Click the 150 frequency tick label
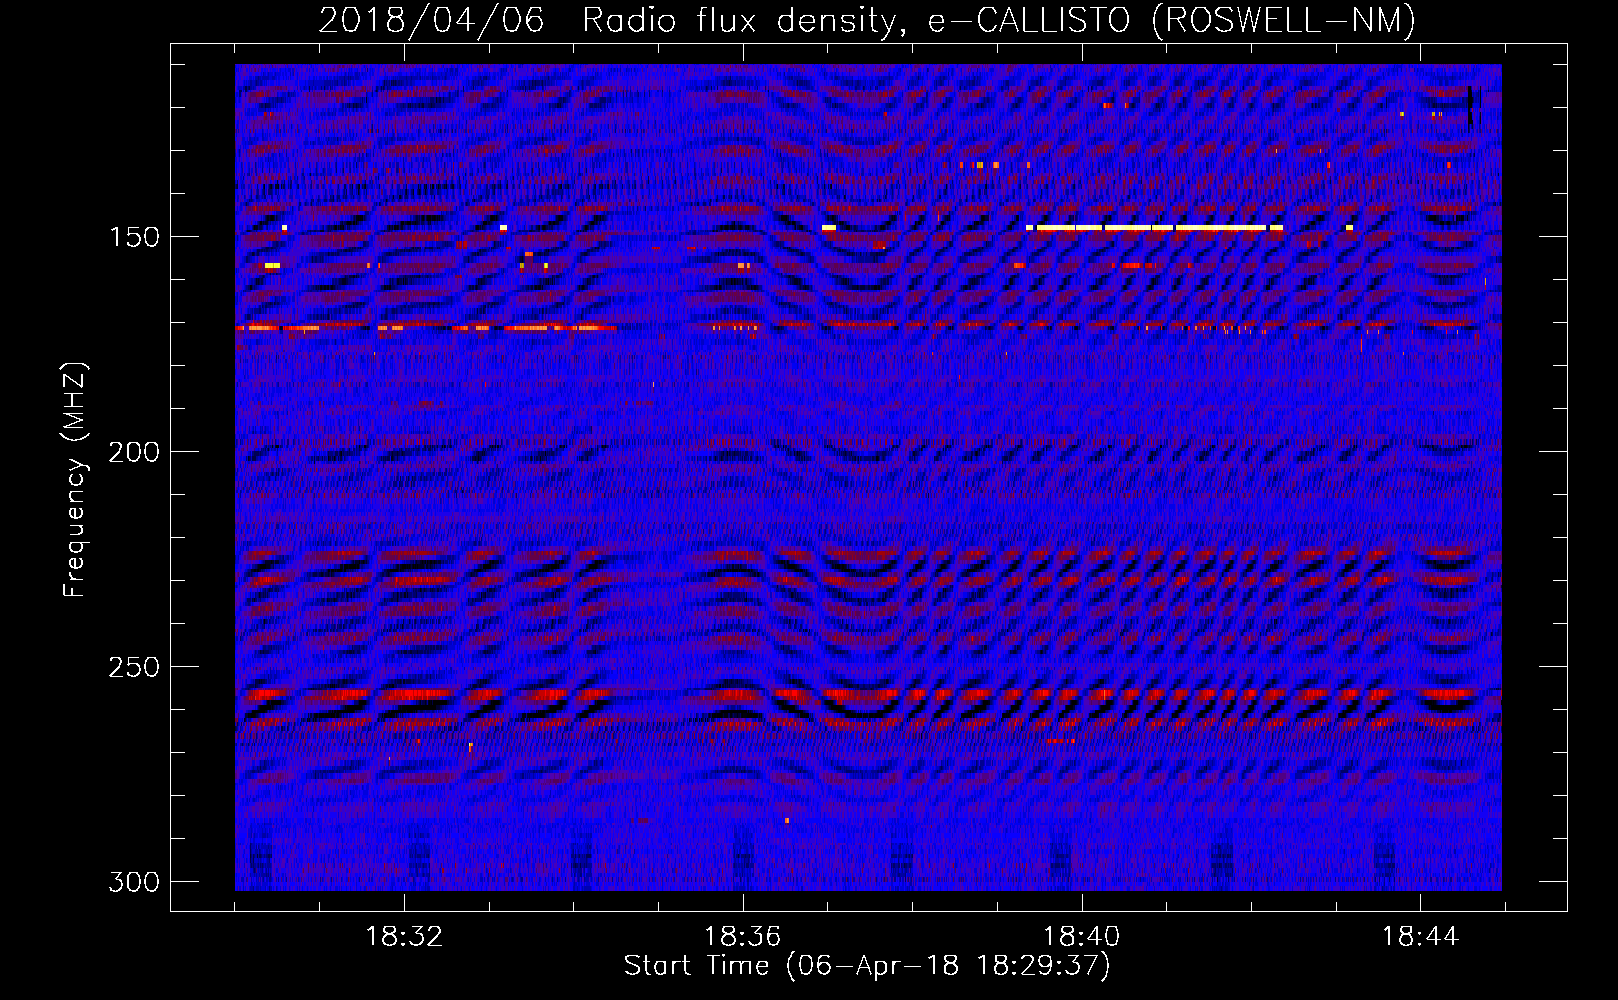 point(134,237)
